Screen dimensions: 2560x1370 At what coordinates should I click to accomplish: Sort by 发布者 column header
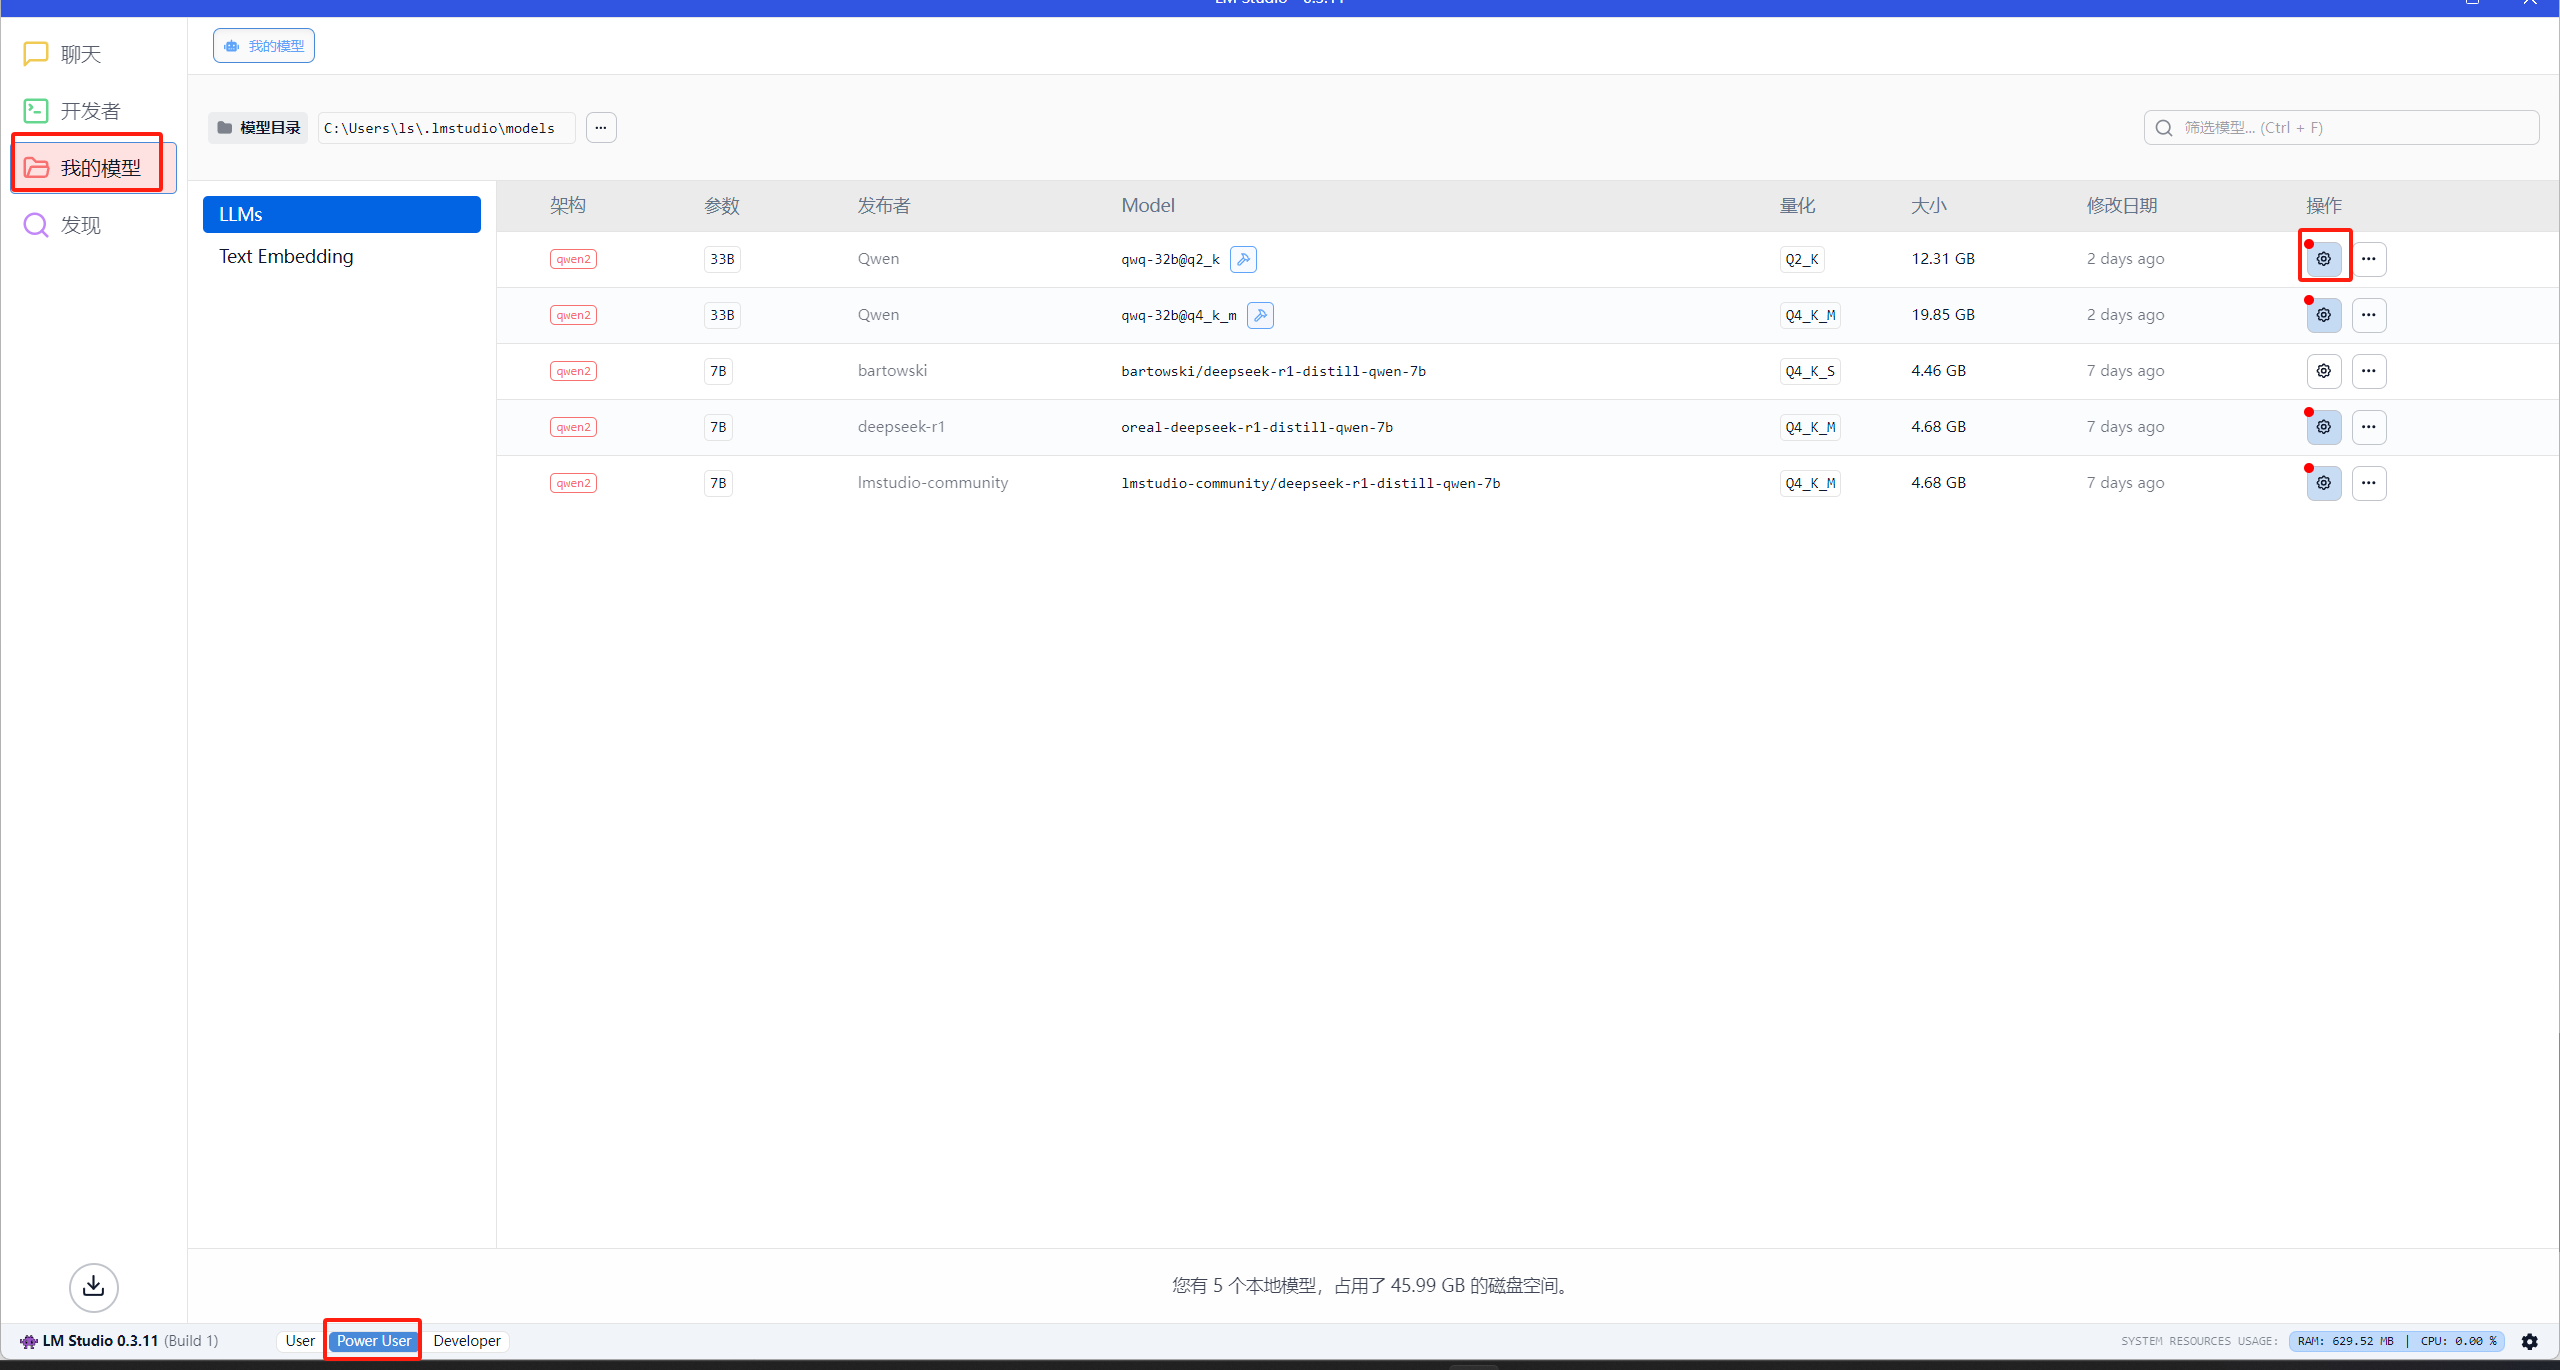point(884,206)
